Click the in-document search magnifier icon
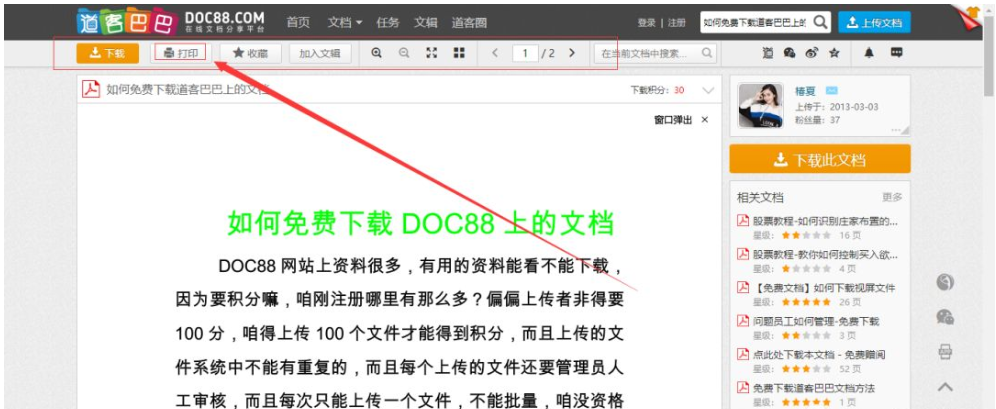Image resolution: width=996 pixels, height=409 pixels. coord(707,53)
